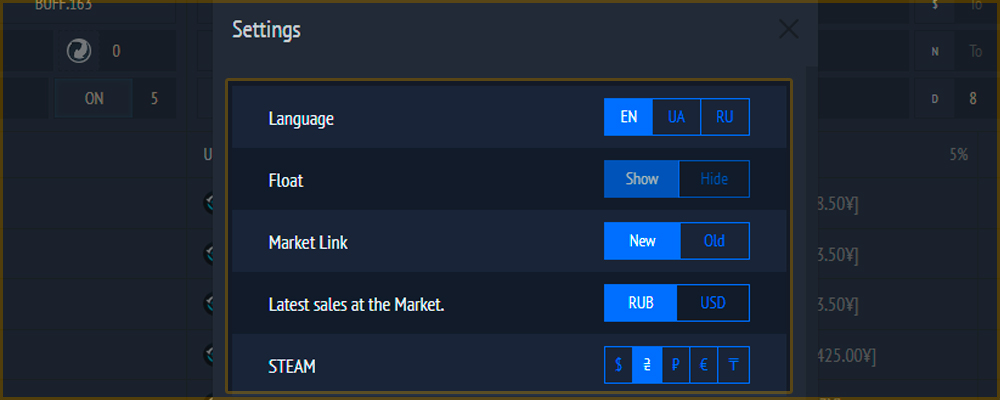Set latest Market sales to USD
1000x400 pixels.
click(713, 303)
